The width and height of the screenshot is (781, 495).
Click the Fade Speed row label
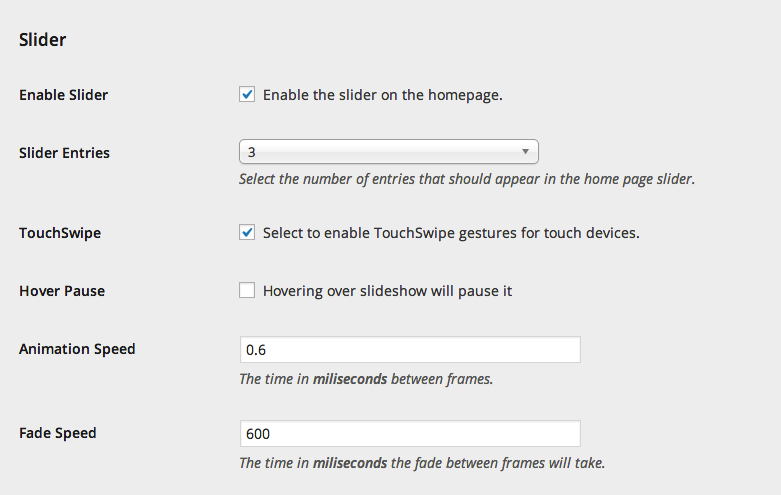(58, 433)
